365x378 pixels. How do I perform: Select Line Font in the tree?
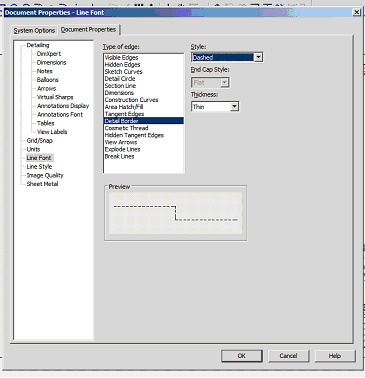39,158
